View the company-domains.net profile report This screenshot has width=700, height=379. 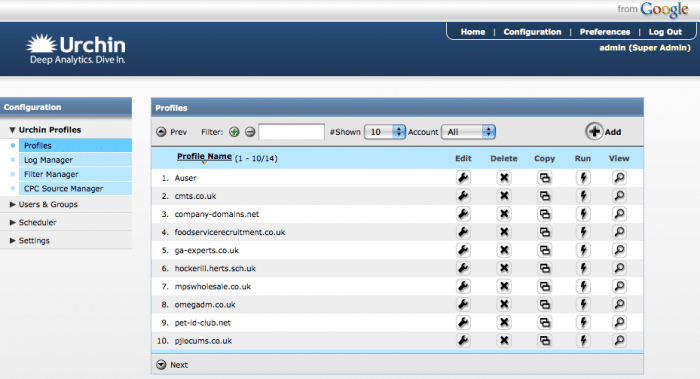(x=619, y=214)
